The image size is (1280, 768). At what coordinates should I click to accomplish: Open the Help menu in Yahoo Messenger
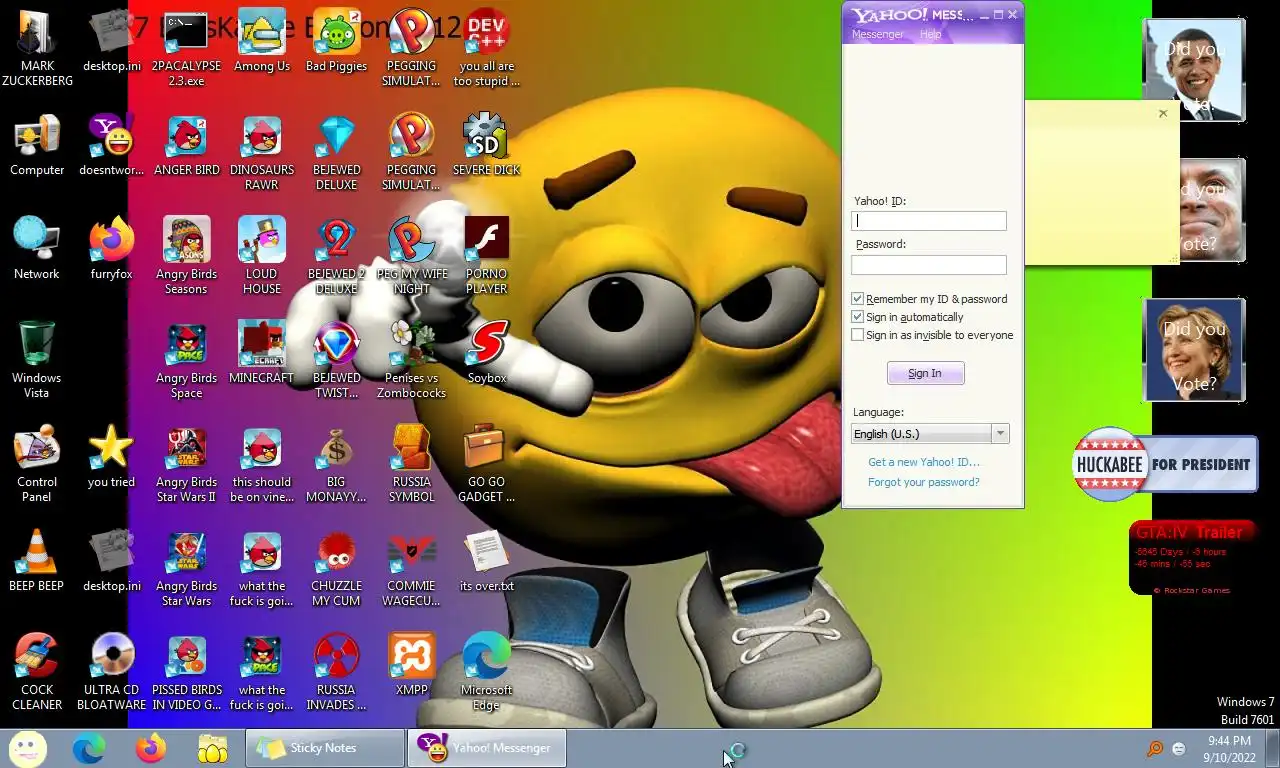(x=930, y=34)
